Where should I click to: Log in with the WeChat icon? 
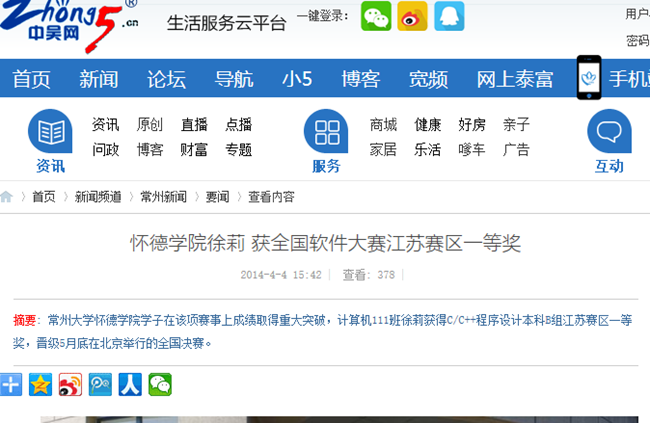(376, 16)
